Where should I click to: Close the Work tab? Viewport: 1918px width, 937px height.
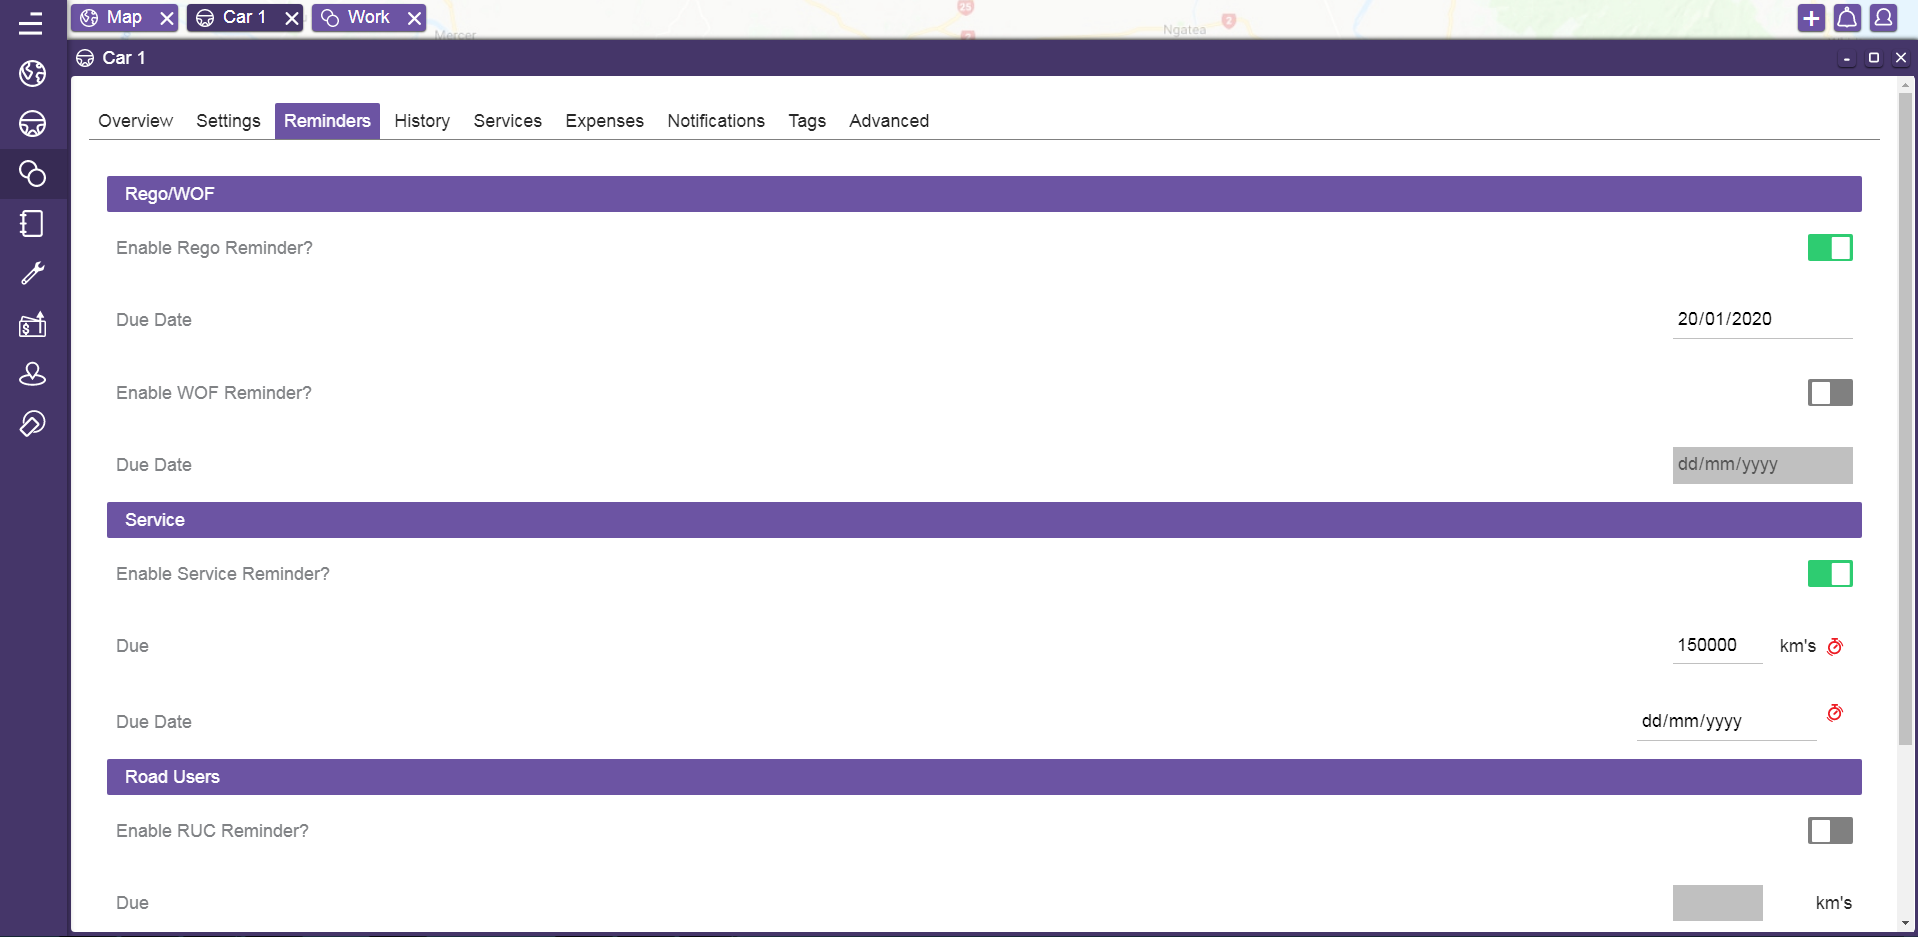[x=414, y=18]
